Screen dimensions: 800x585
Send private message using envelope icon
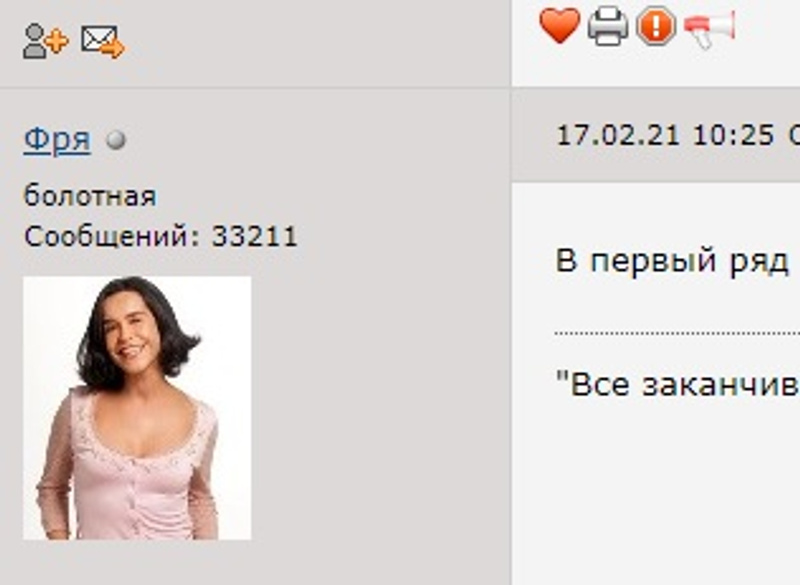coord(103,41)
